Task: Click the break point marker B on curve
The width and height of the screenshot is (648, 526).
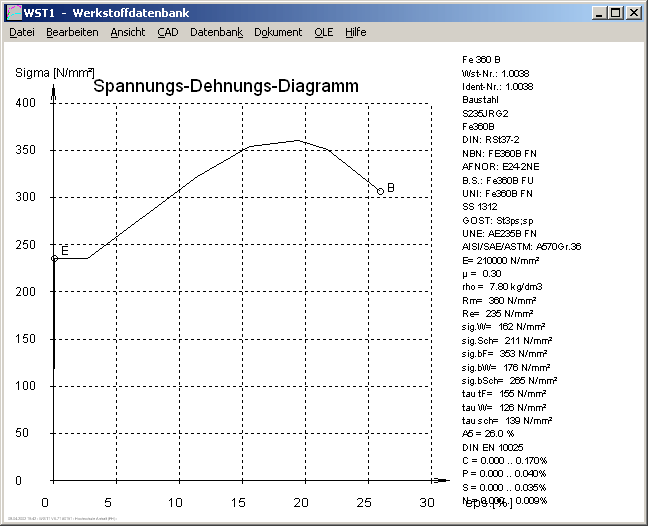Action: click(380, 191)
